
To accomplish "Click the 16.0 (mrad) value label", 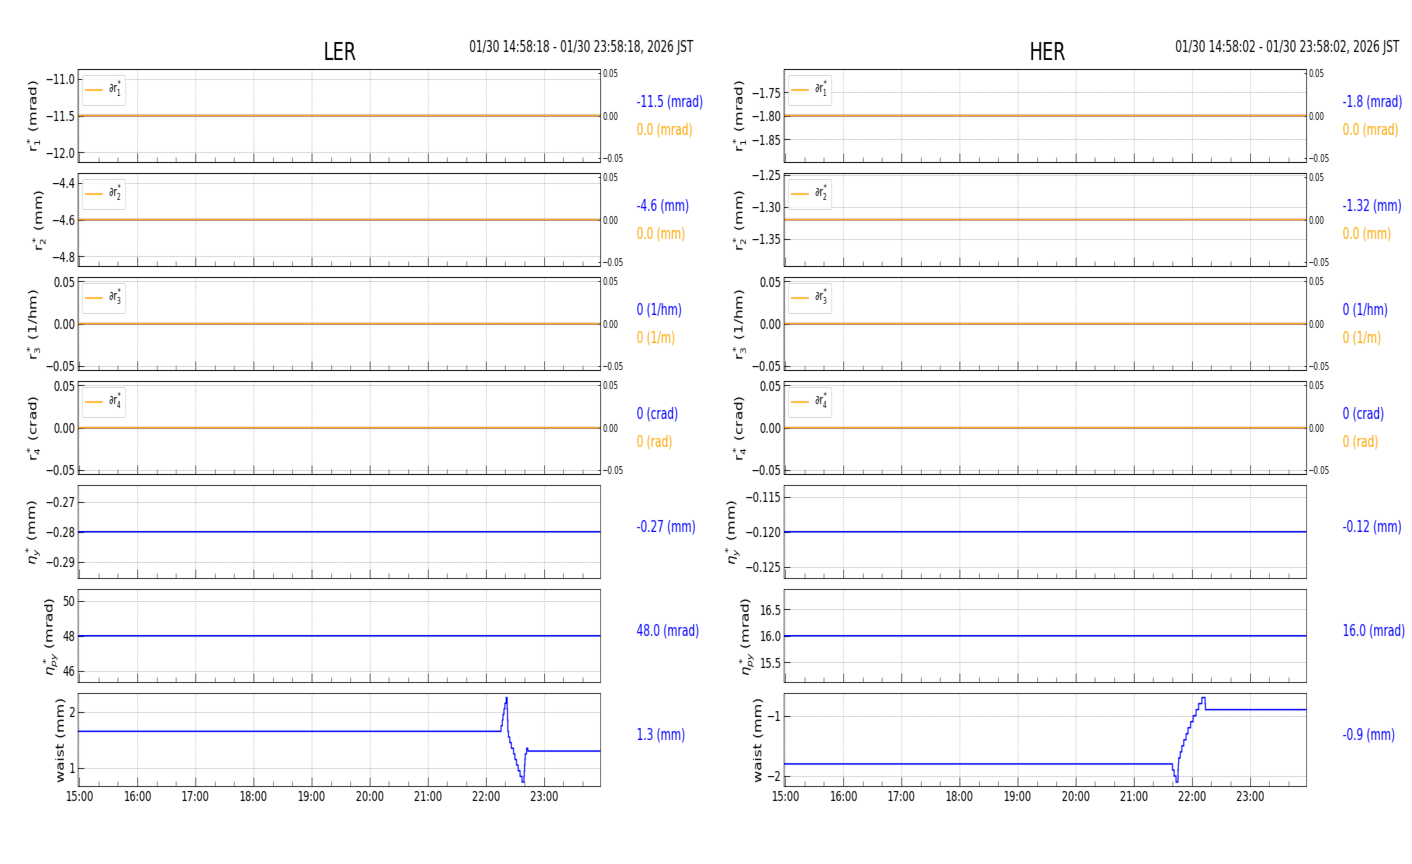I will tap(1374, 631).
